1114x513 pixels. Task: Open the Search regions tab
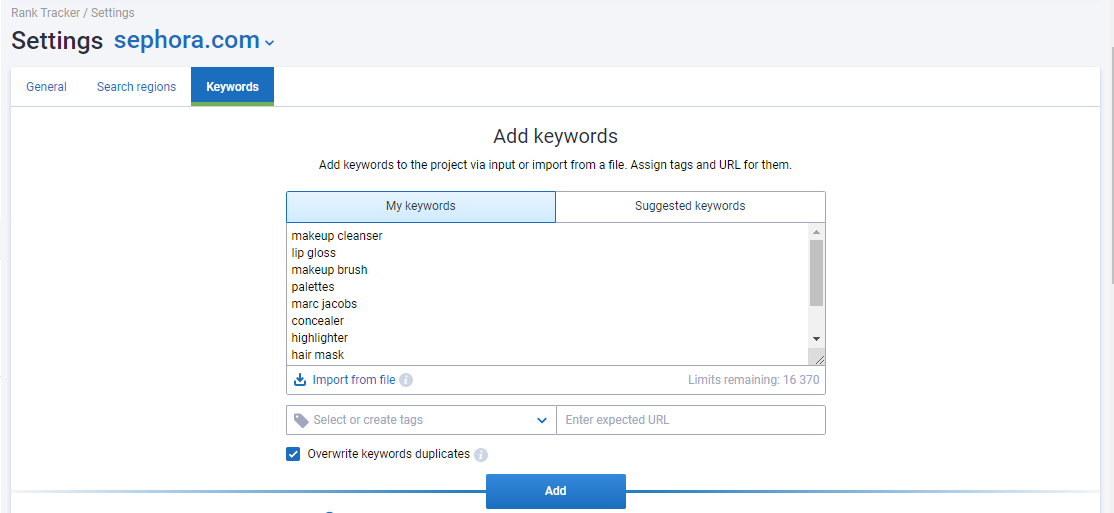136,87
